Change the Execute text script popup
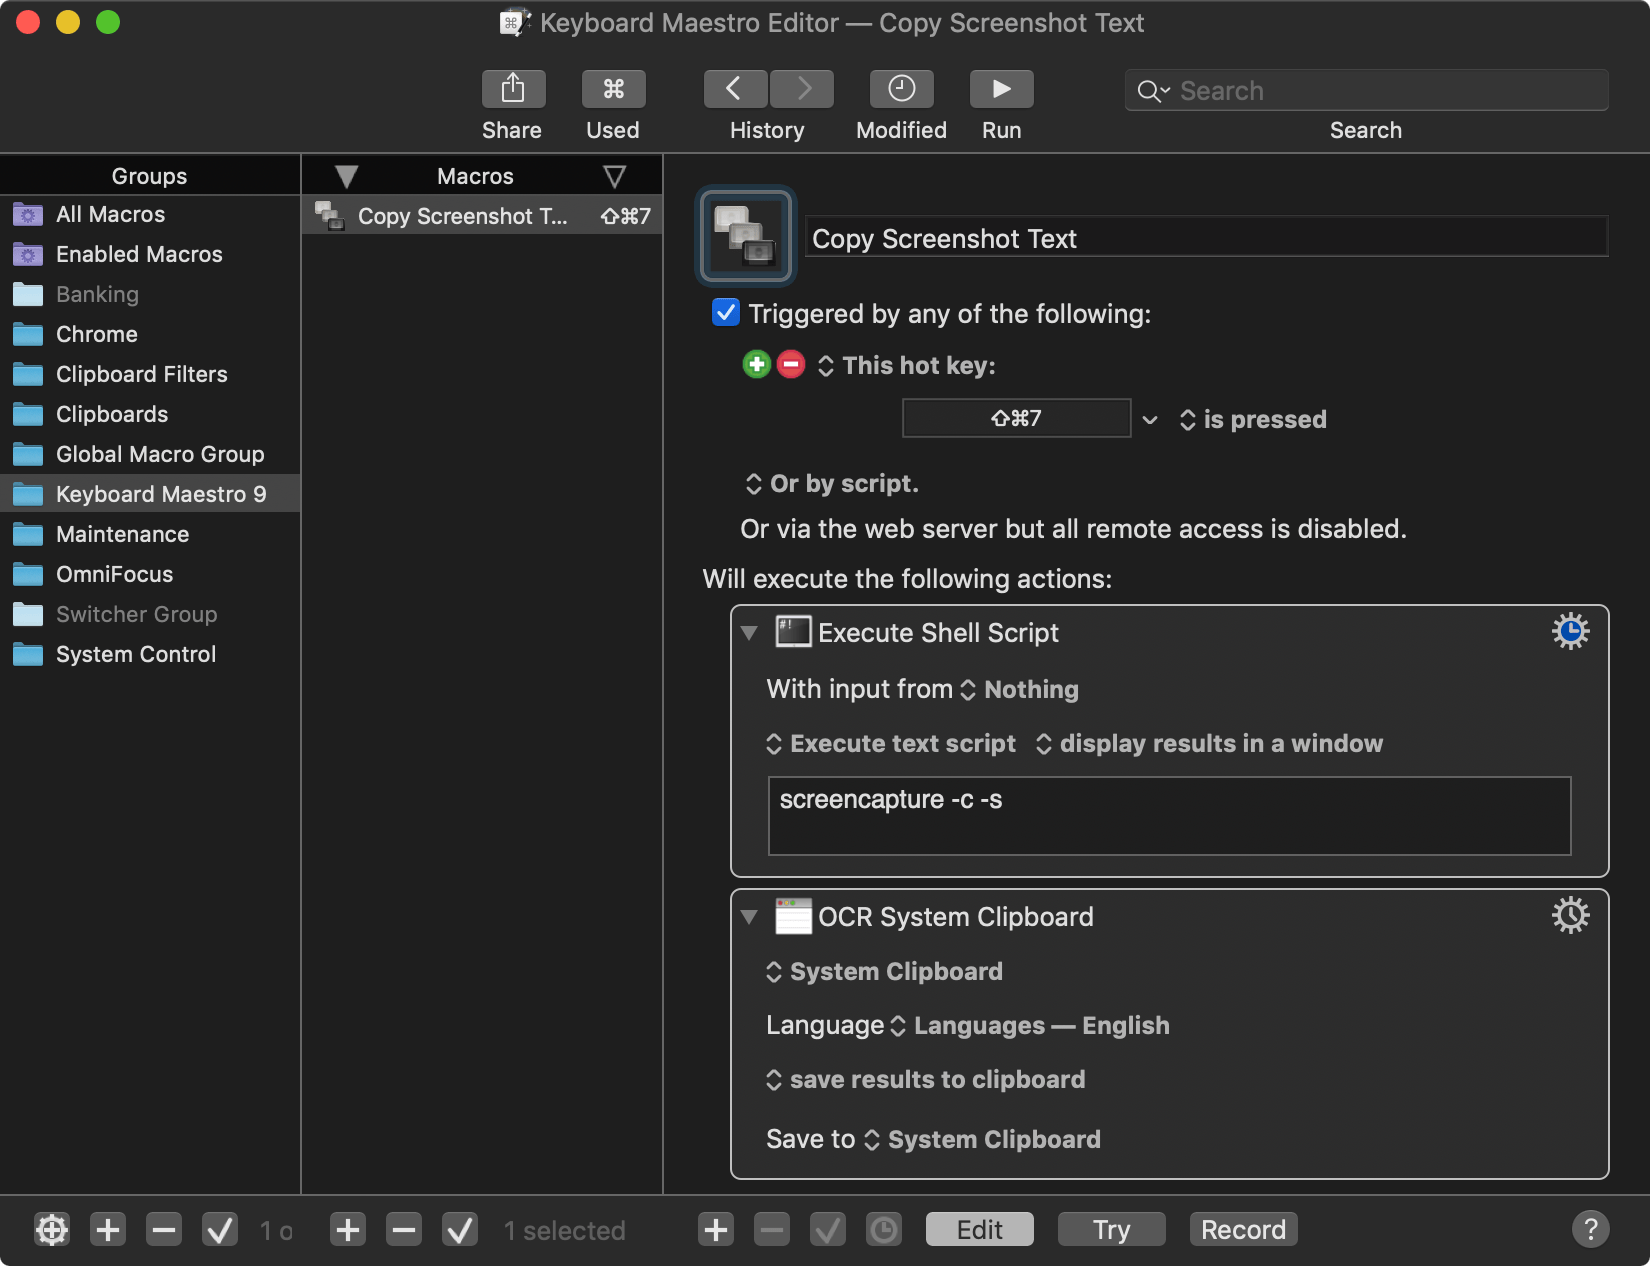The image size is (1650, 1266). tap(891, 744)
